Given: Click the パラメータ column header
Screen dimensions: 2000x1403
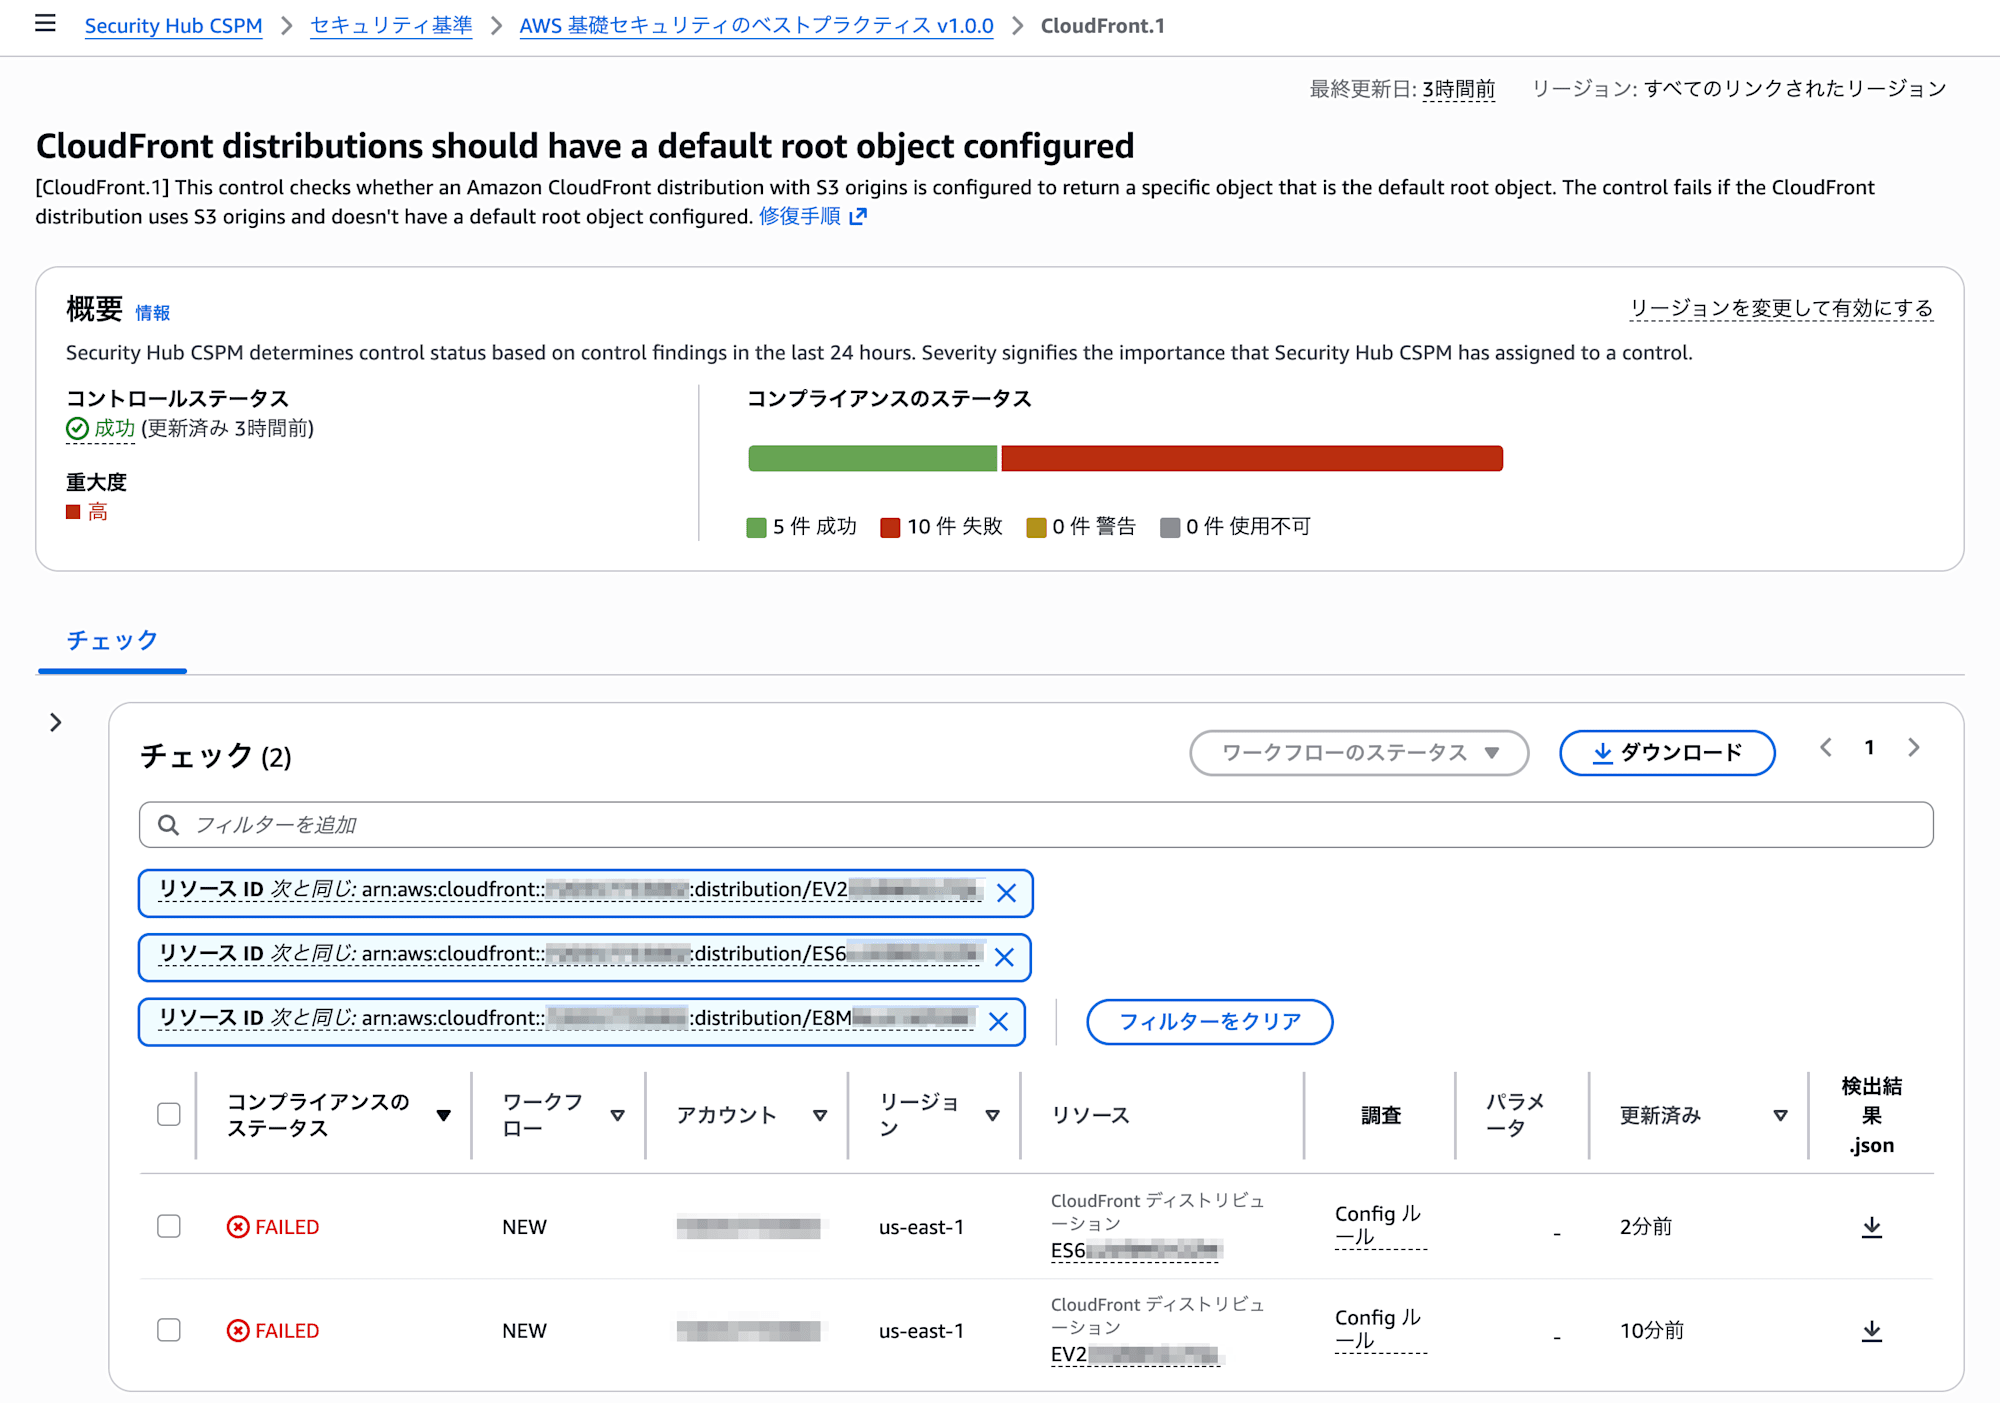Looking at the screenshot, I should (x=1515, y=1115).
